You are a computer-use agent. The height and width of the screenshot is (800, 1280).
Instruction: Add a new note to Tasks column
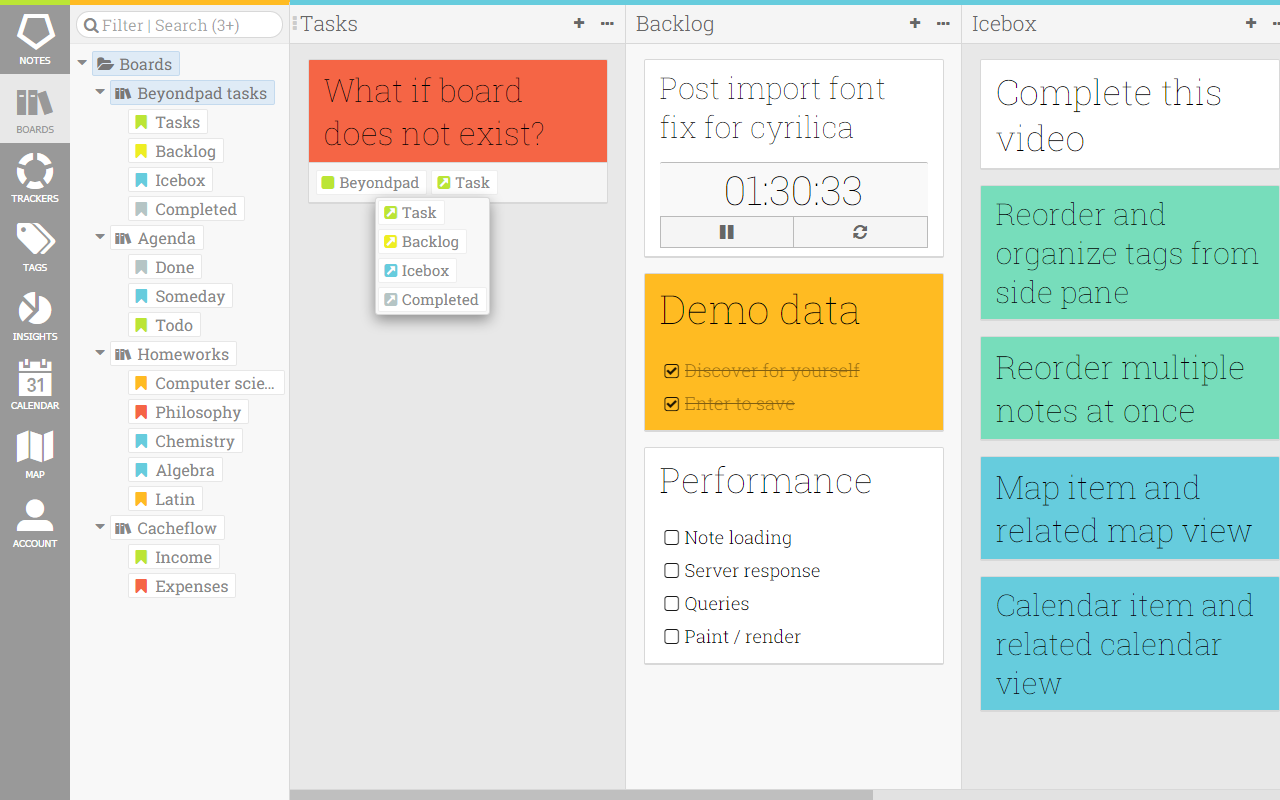[x=579, y=23]
